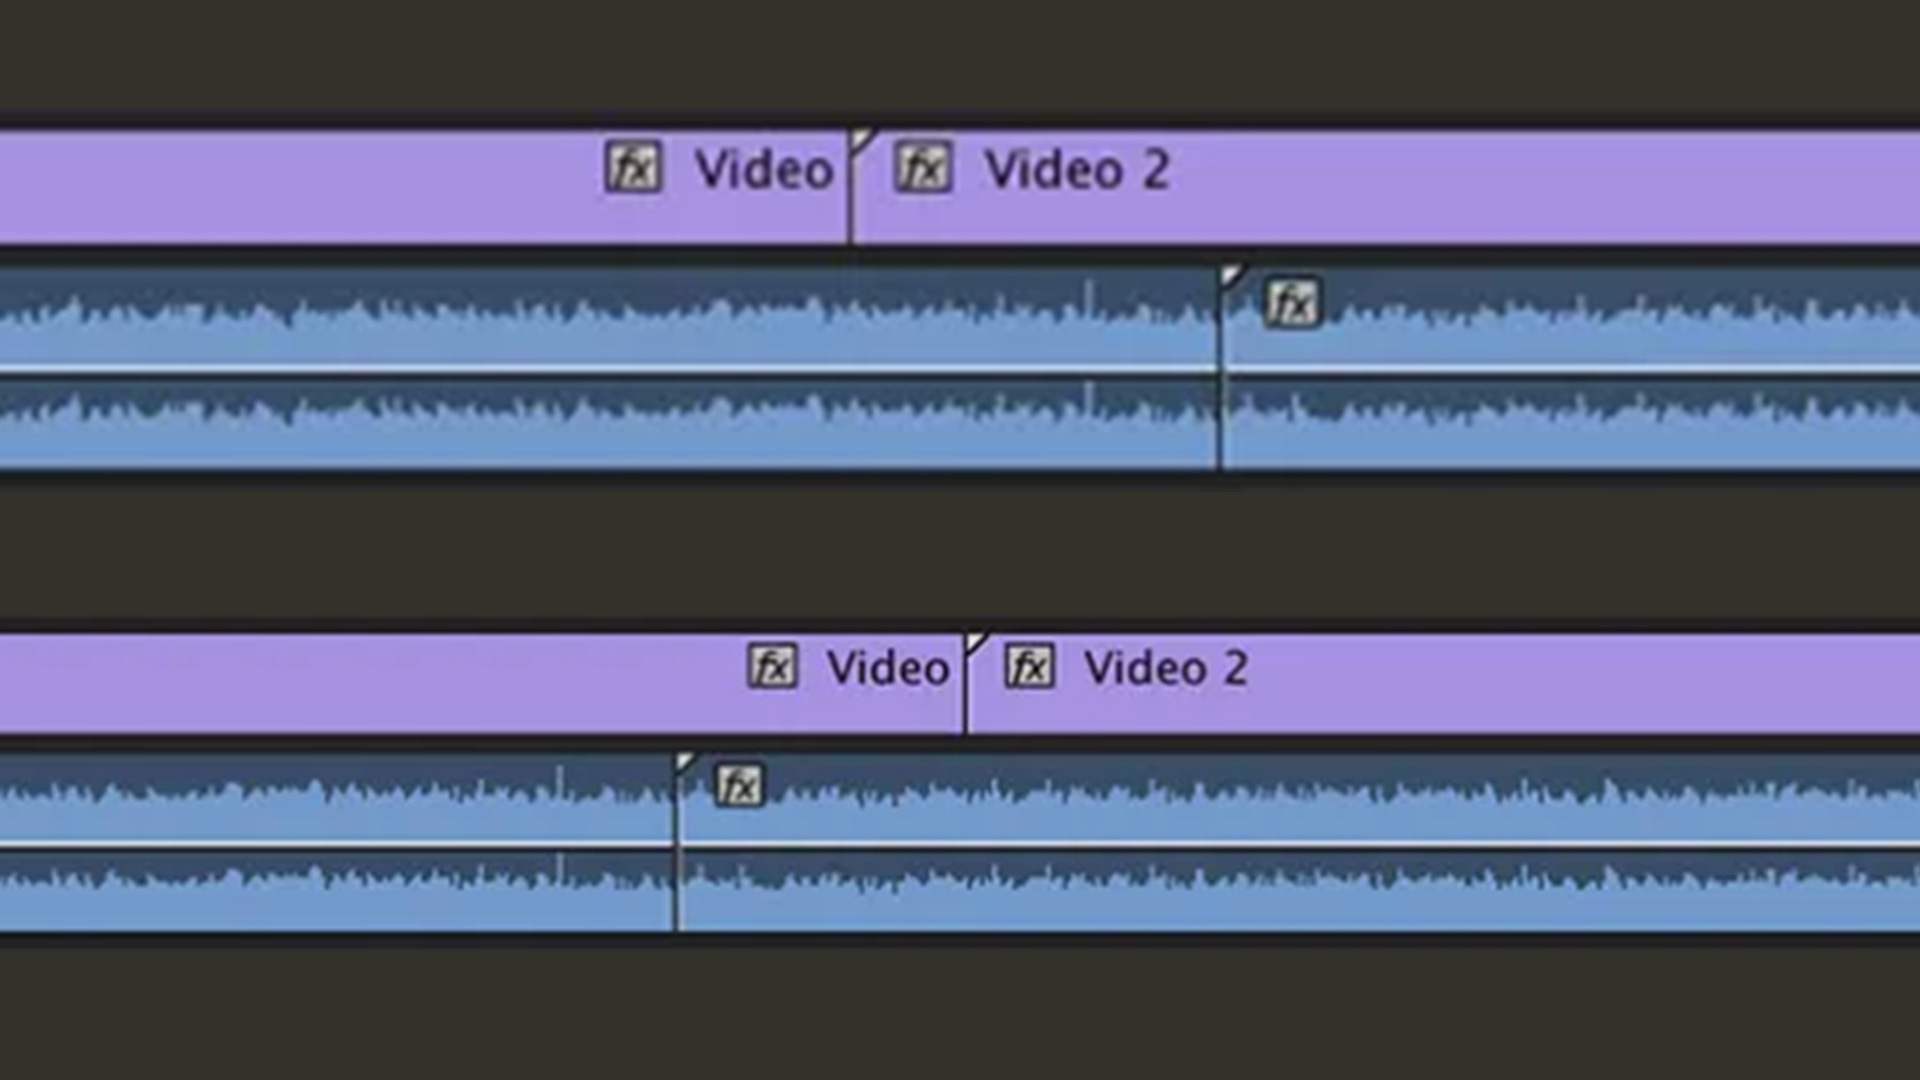Image resolution: width=1920 pixels, height=1080 pixels.
Task: Select edit point between lower Video and Video 2
Action: (965, 684)
